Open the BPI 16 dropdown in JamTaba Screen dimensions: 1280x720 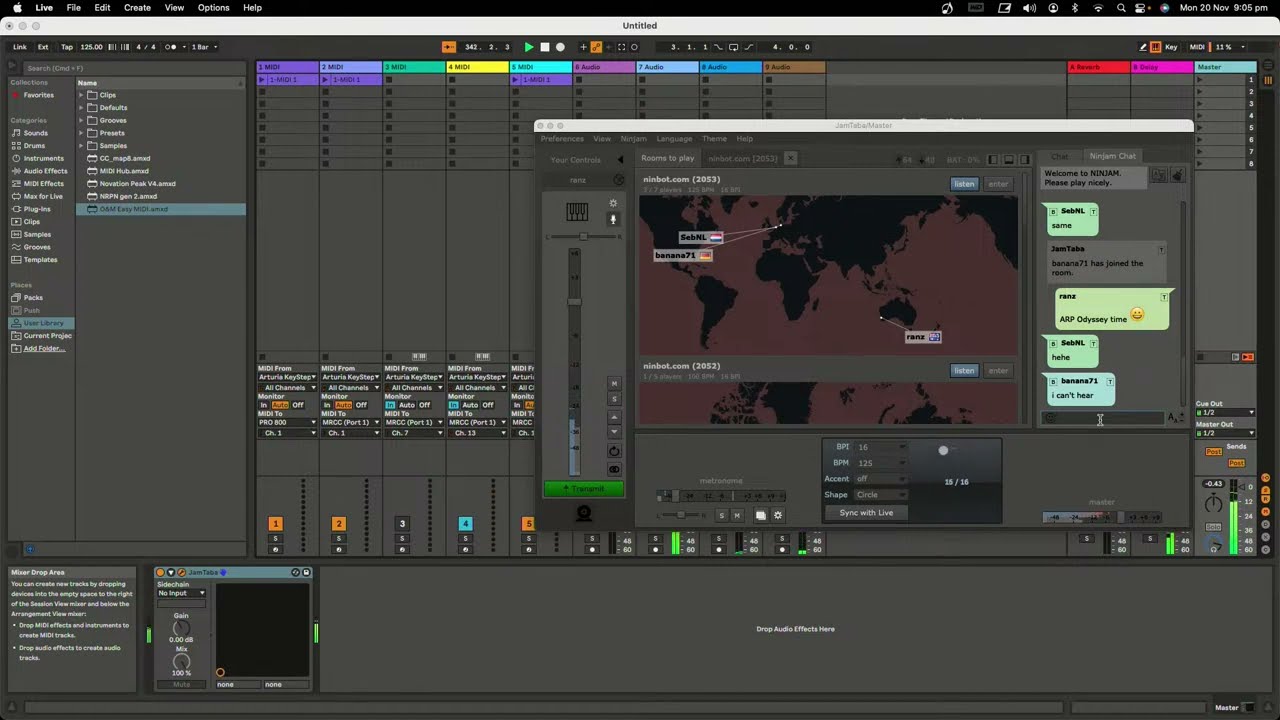point(881,447)
